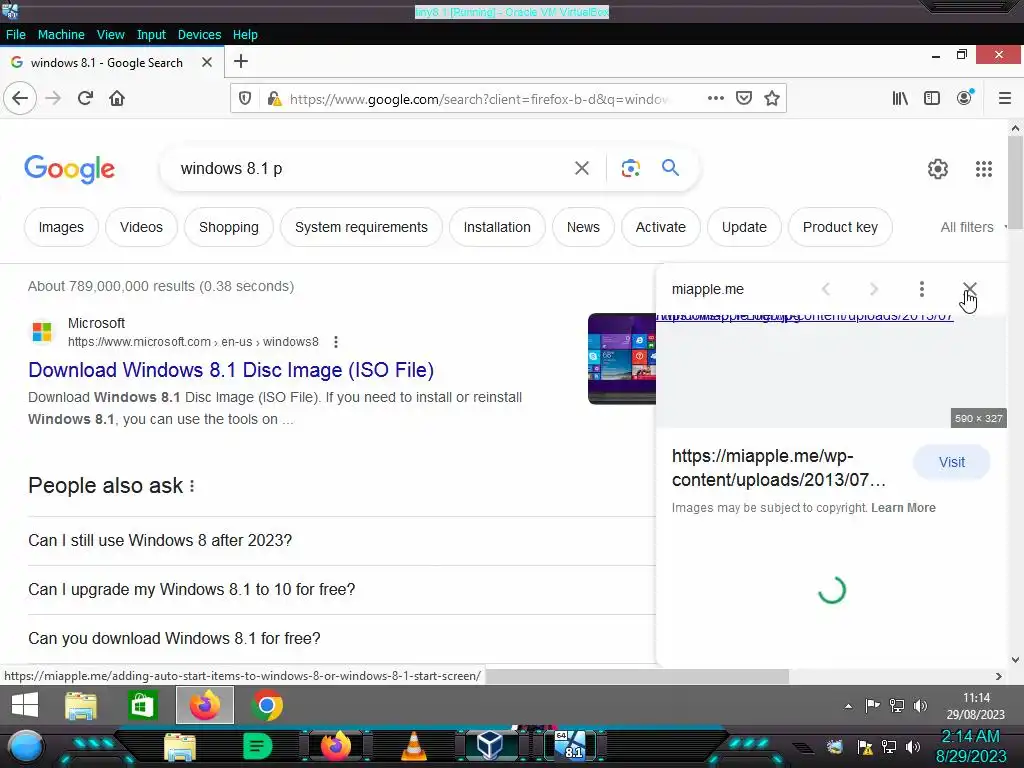1024x768 pixels.
Task: Open the https://miapple.me/wp-content link title
Action: [778, 468]
